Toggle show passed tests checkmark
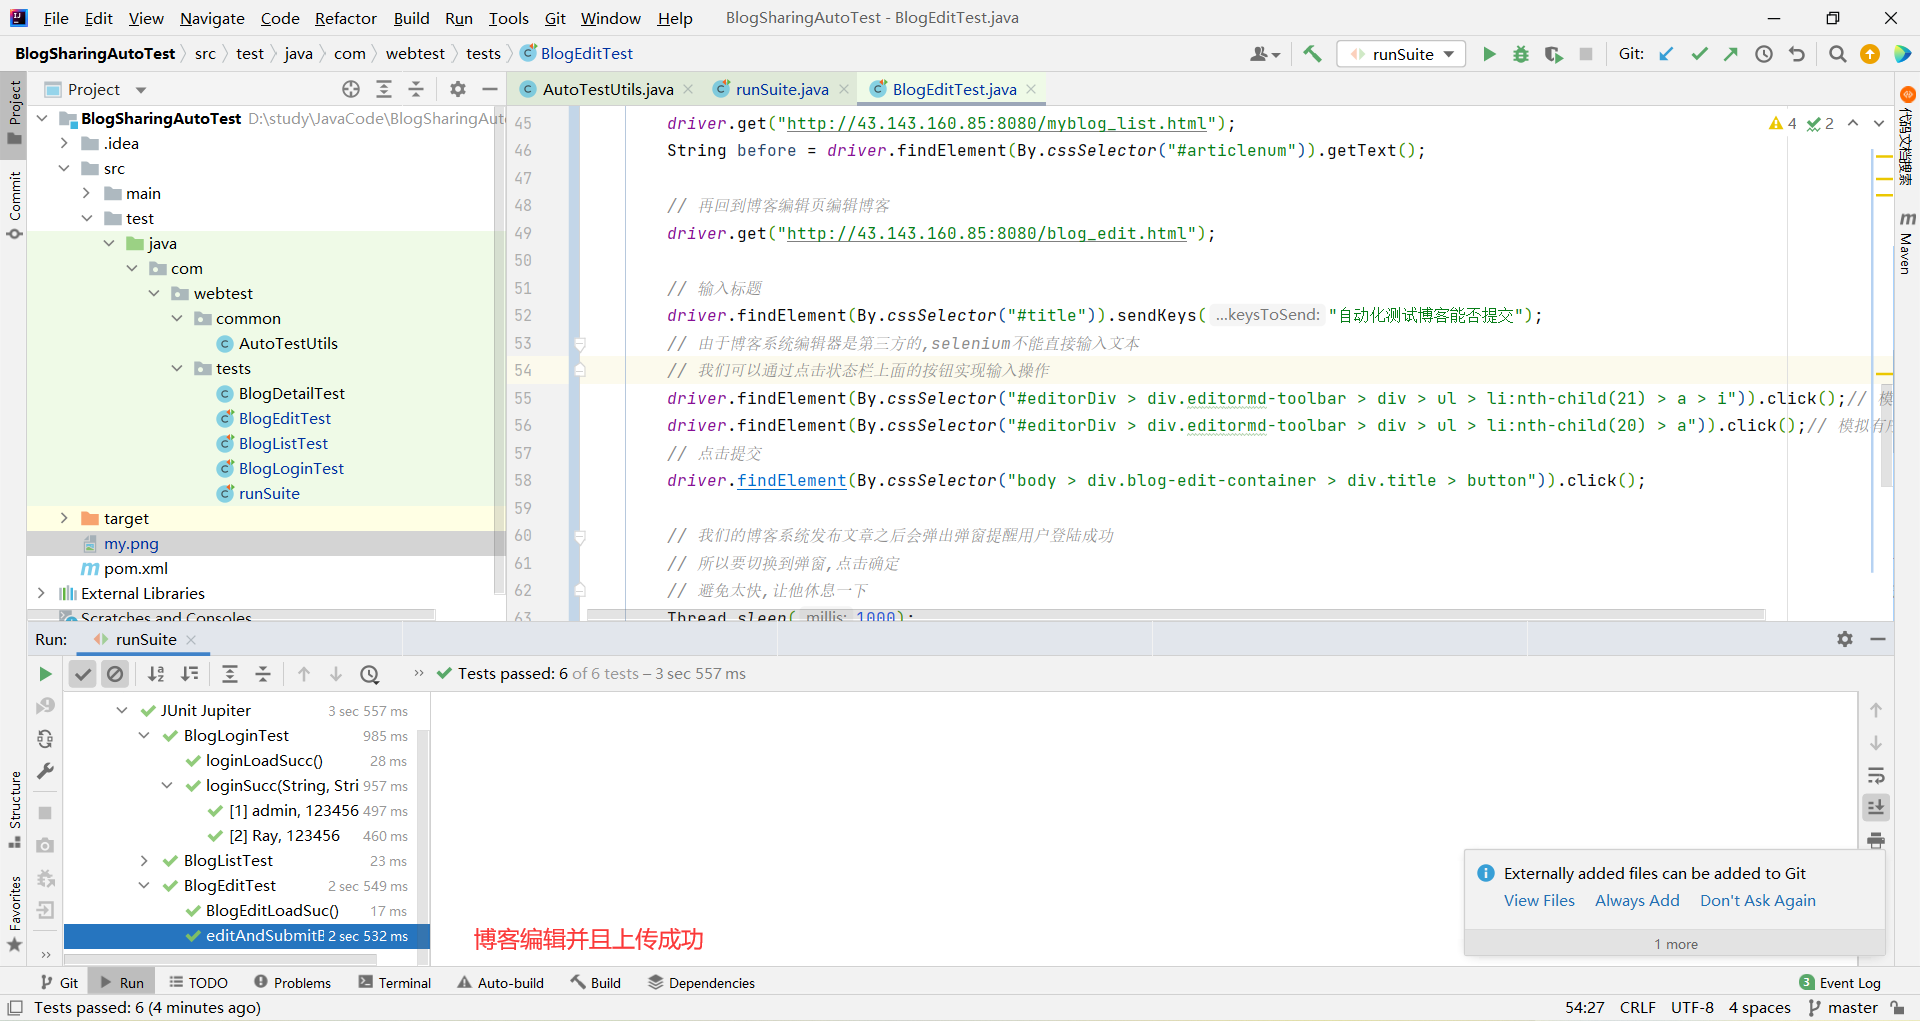The width and height of the screenshot is (1920, 1021). click(x=83, y=674)
